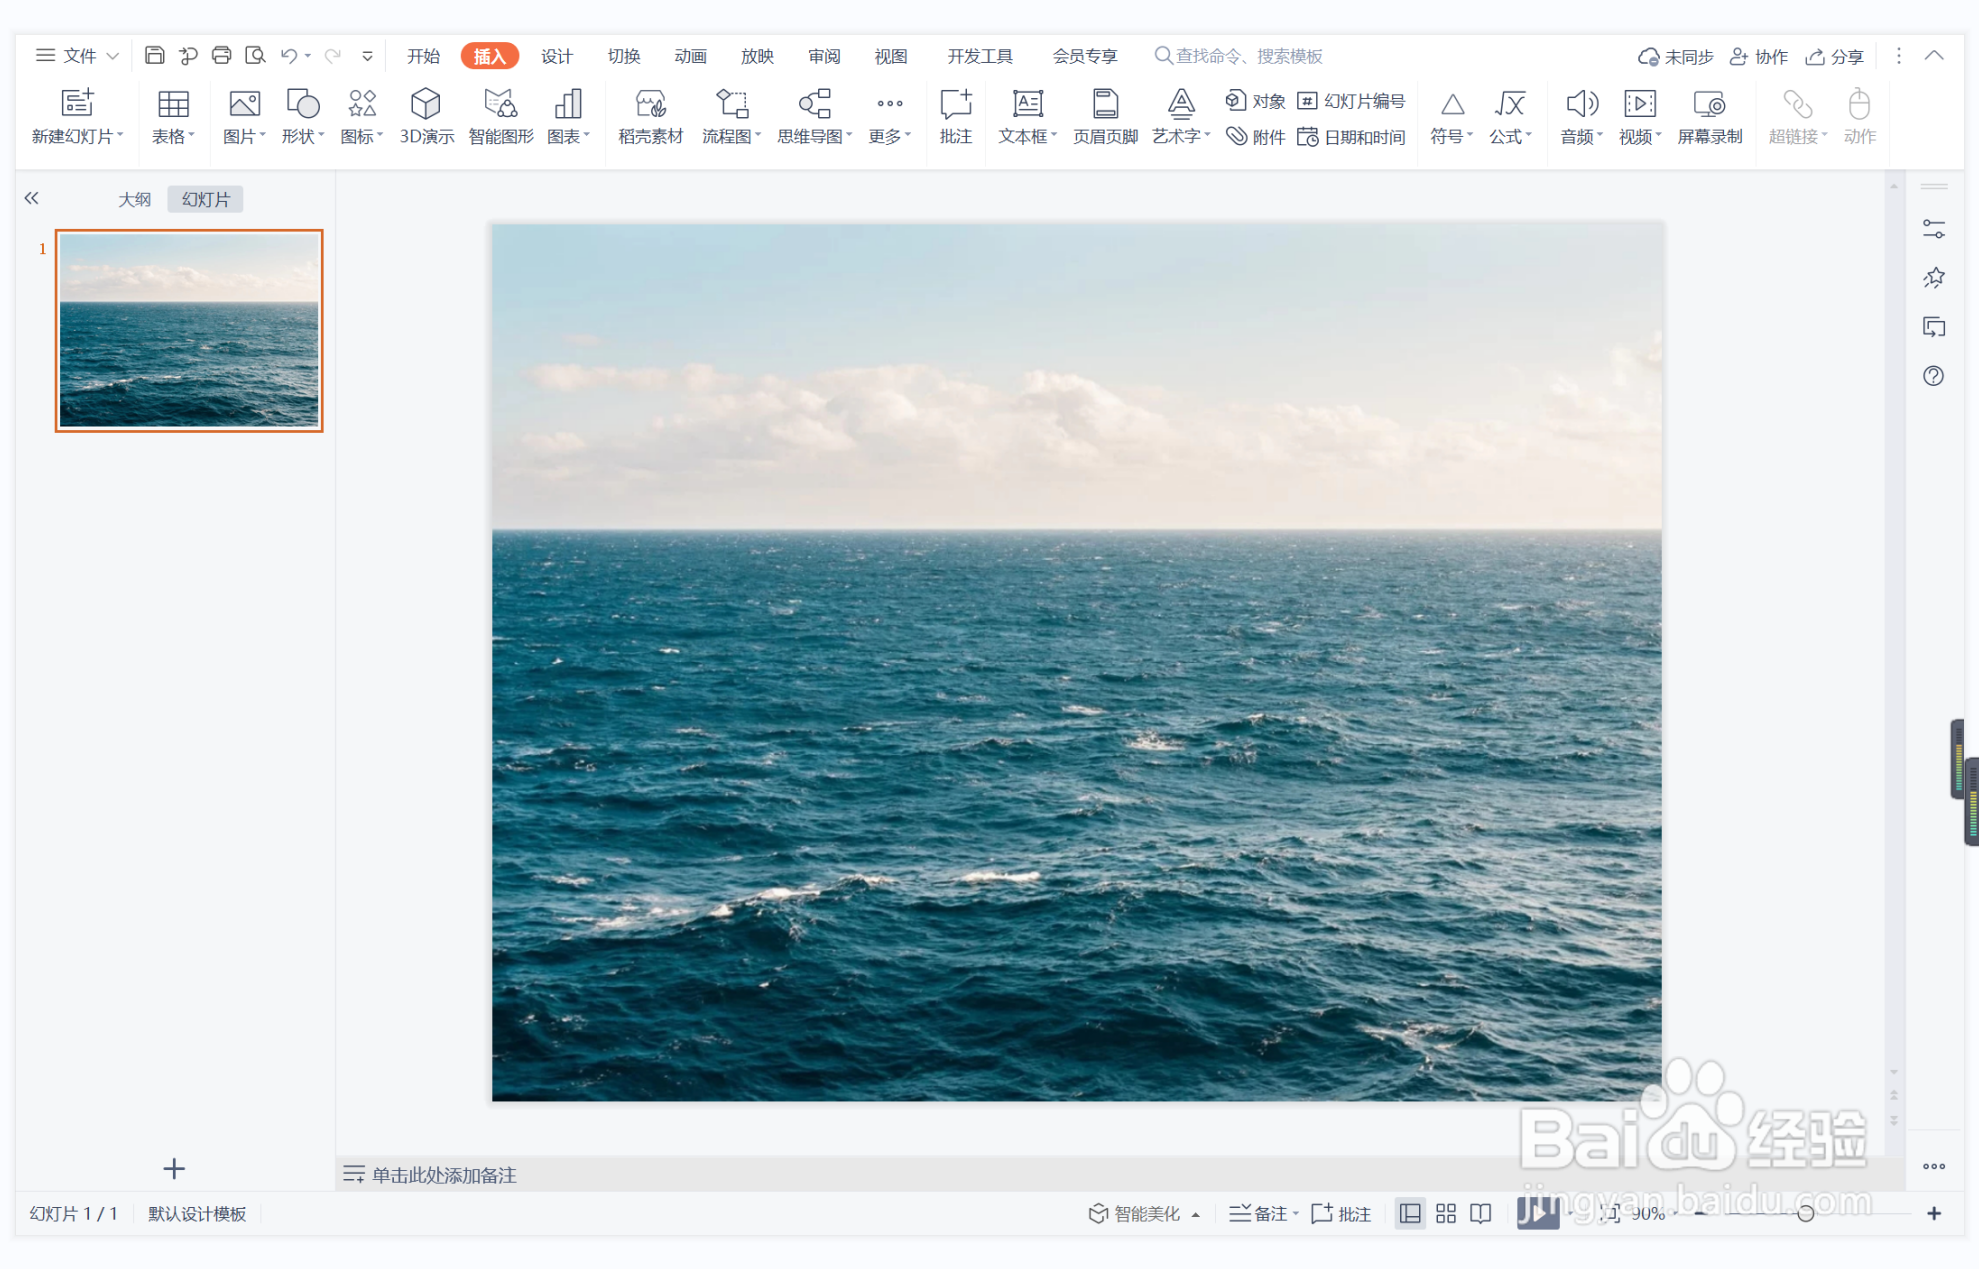Screen dimensions: 1979x1269
Task: Click to add speaker notes
Action: pyautogui.click(x=444, y=1175)
